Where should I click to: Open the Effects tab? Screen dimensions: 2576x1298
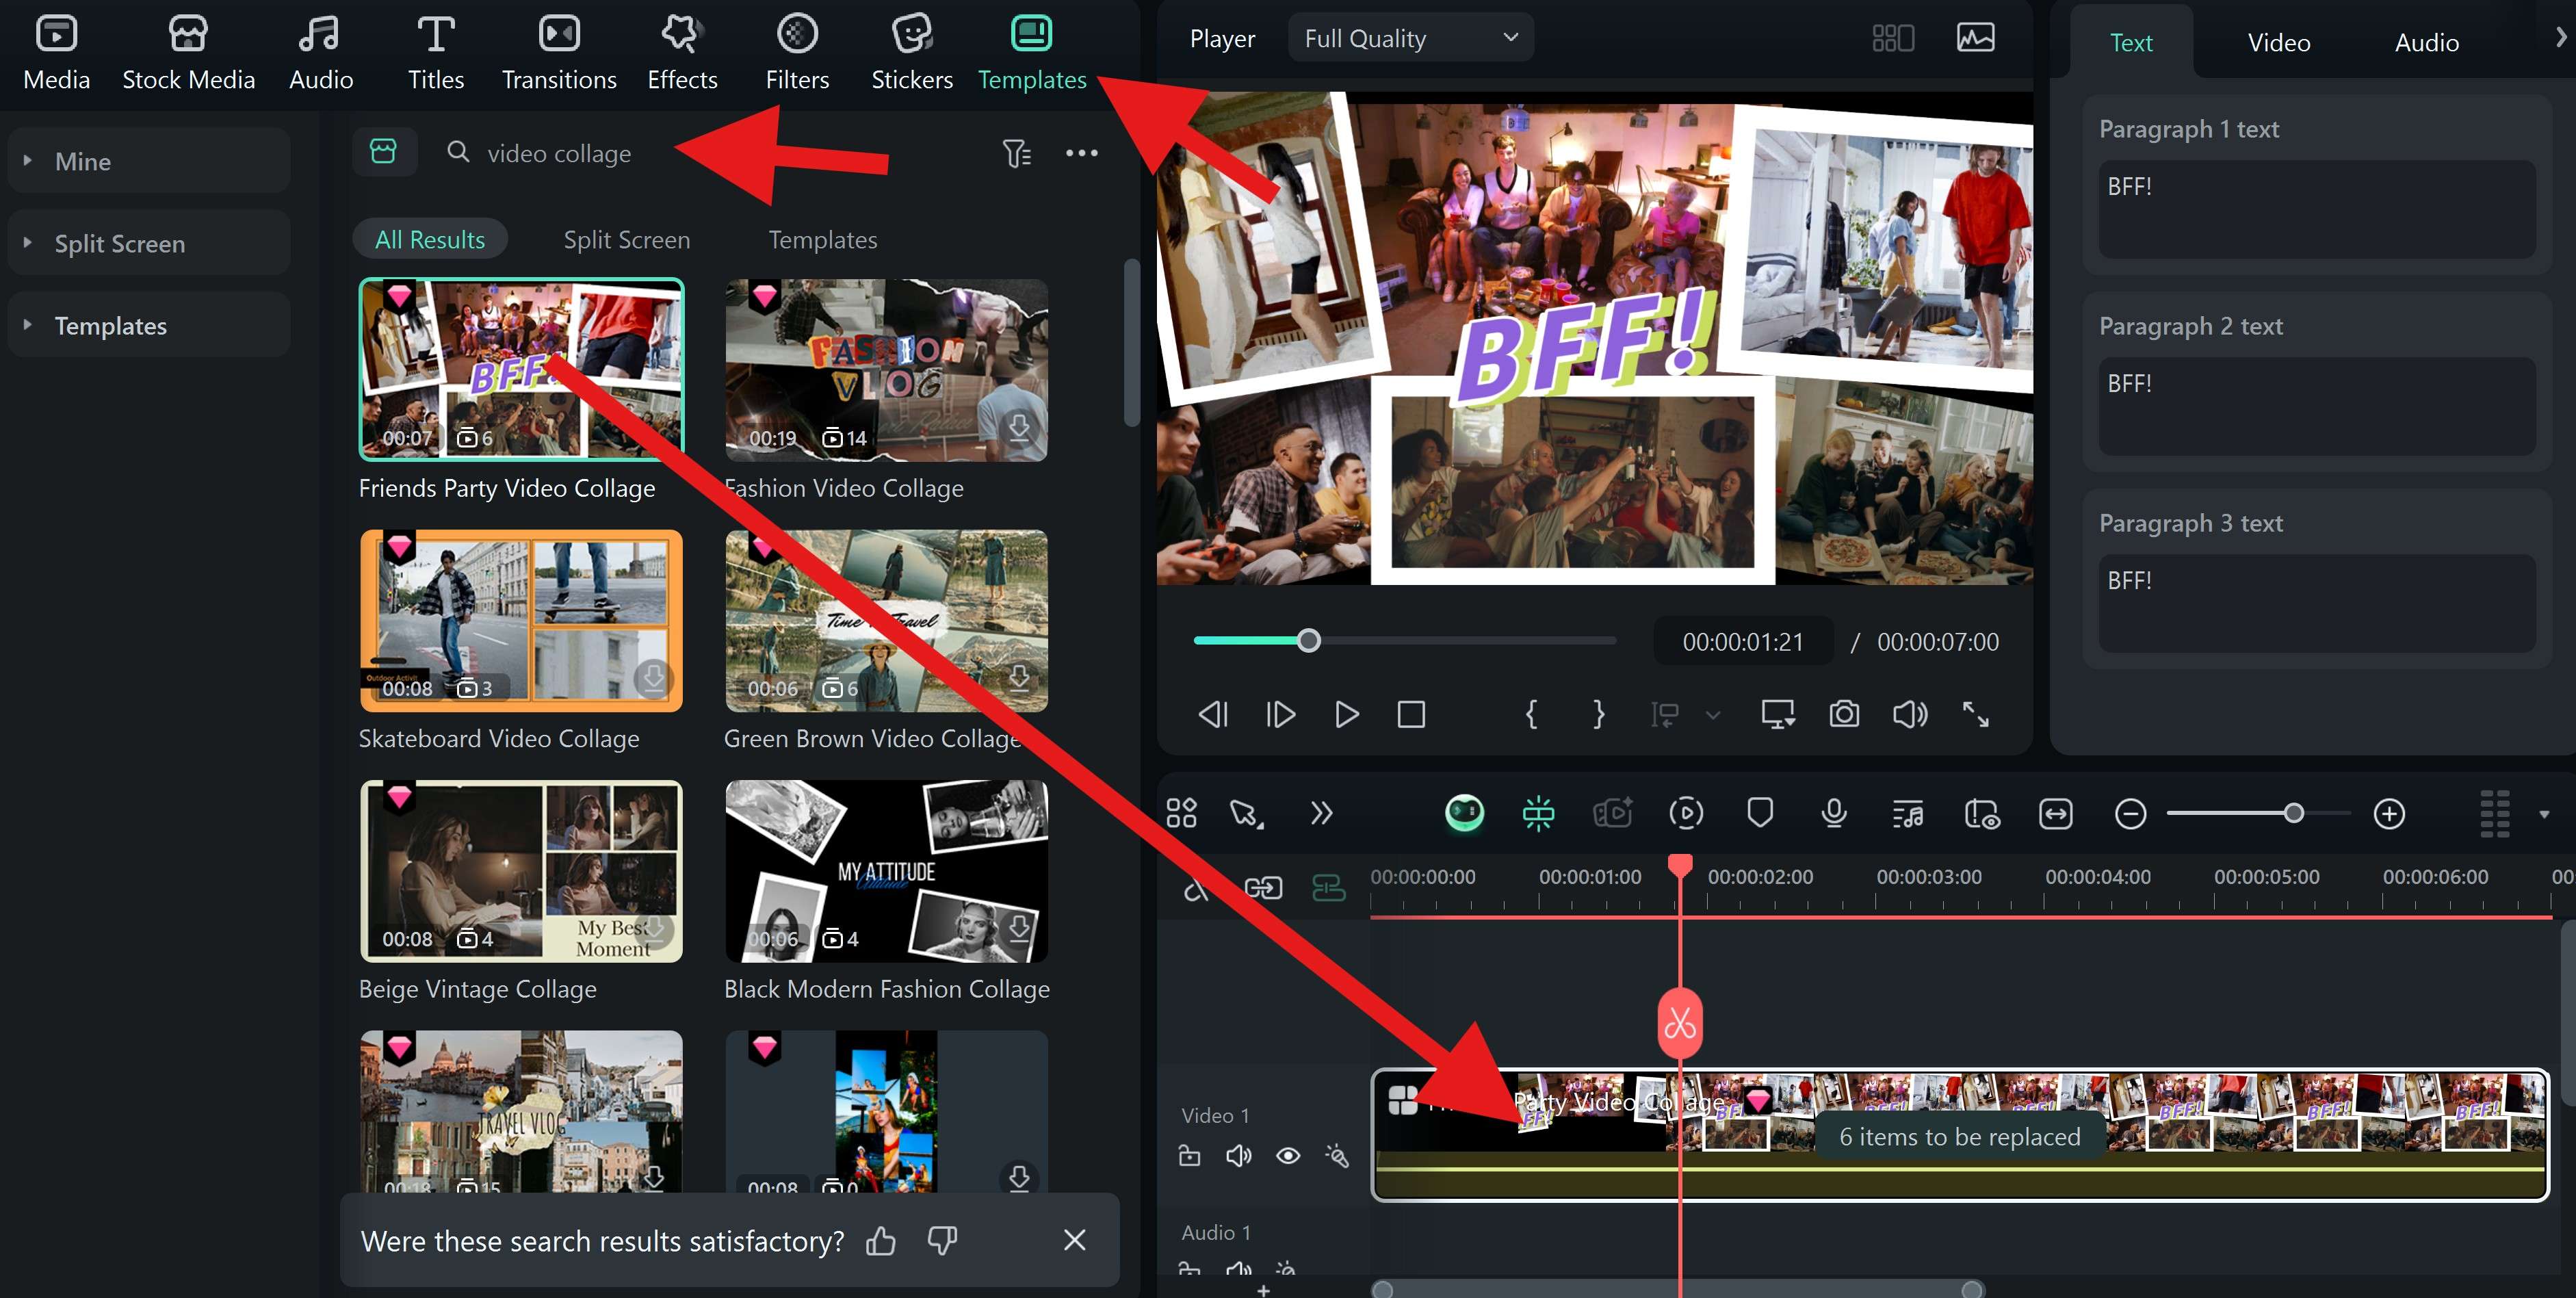coord(682,53)
